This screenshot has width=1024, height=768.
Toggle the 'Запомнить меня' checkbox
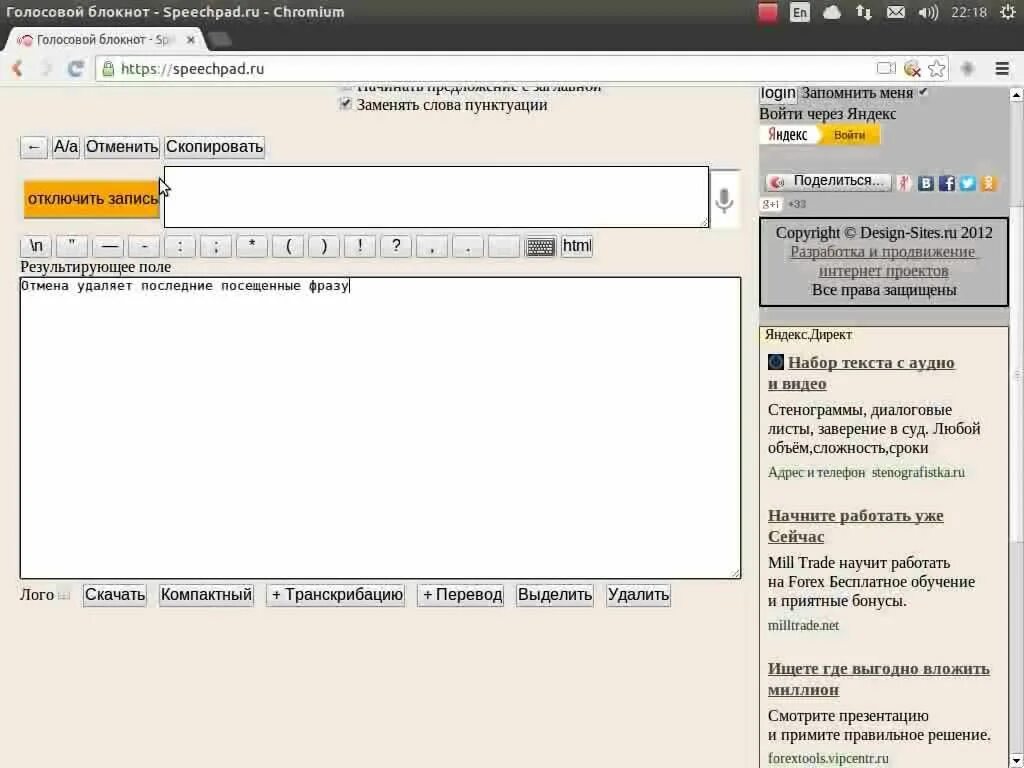point(923,93)
